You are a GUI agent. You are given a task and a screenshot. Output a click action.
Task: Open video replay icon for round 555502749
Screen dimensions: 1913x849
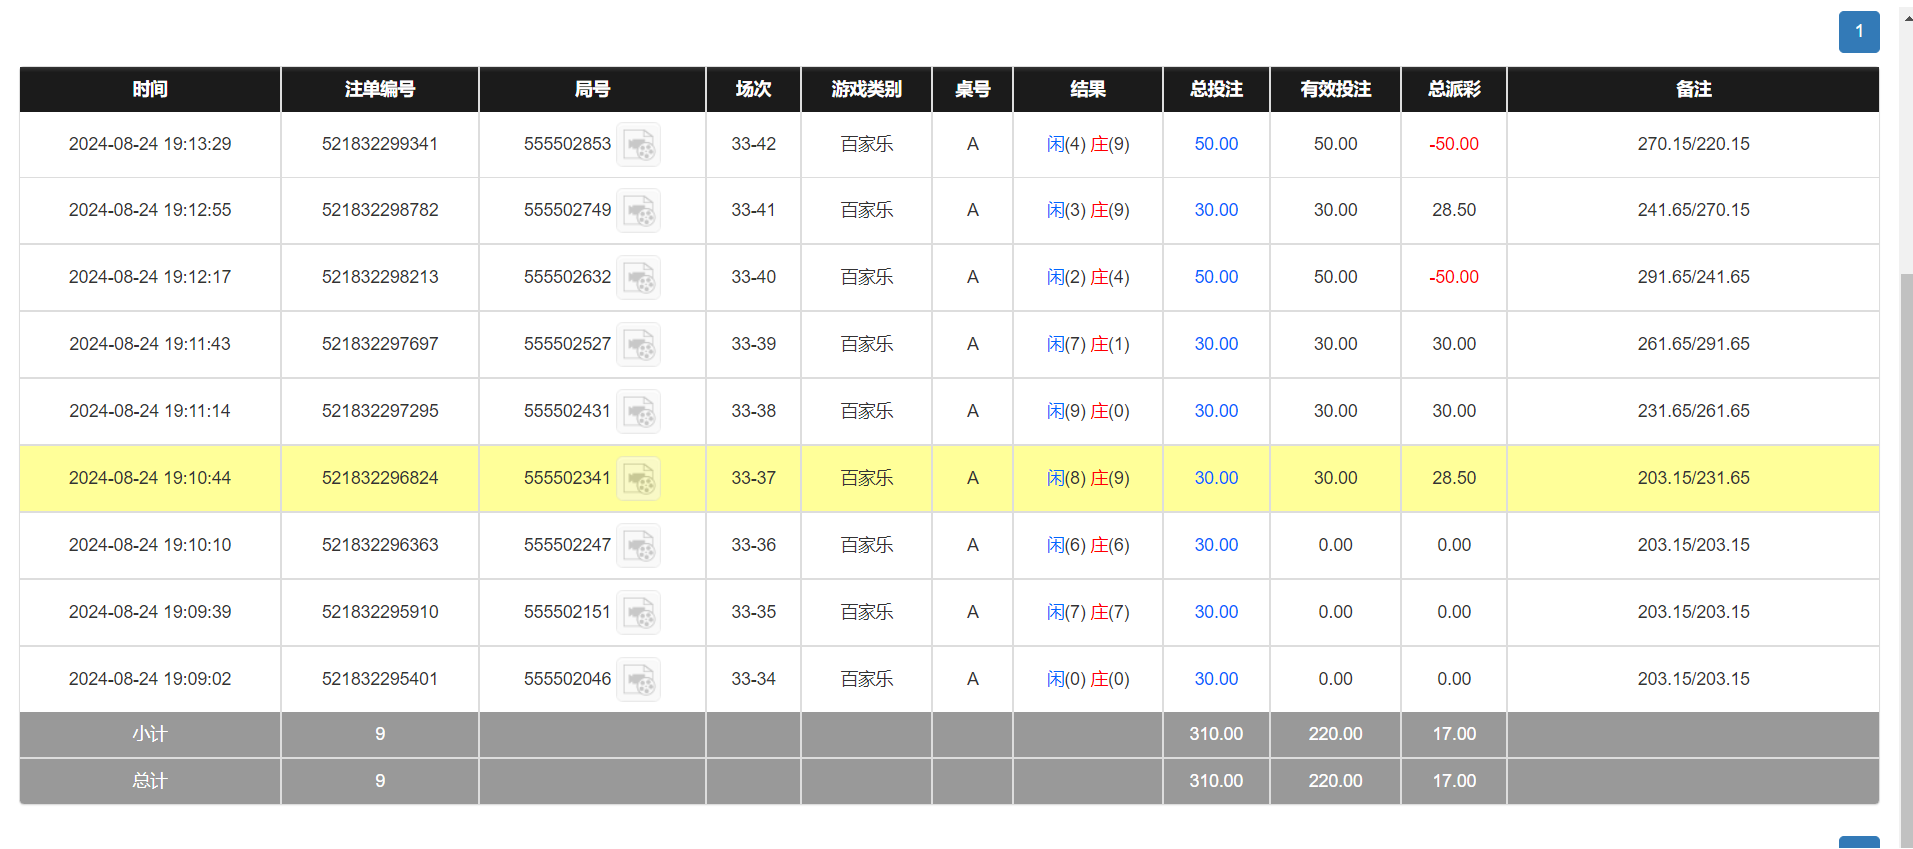638,211
